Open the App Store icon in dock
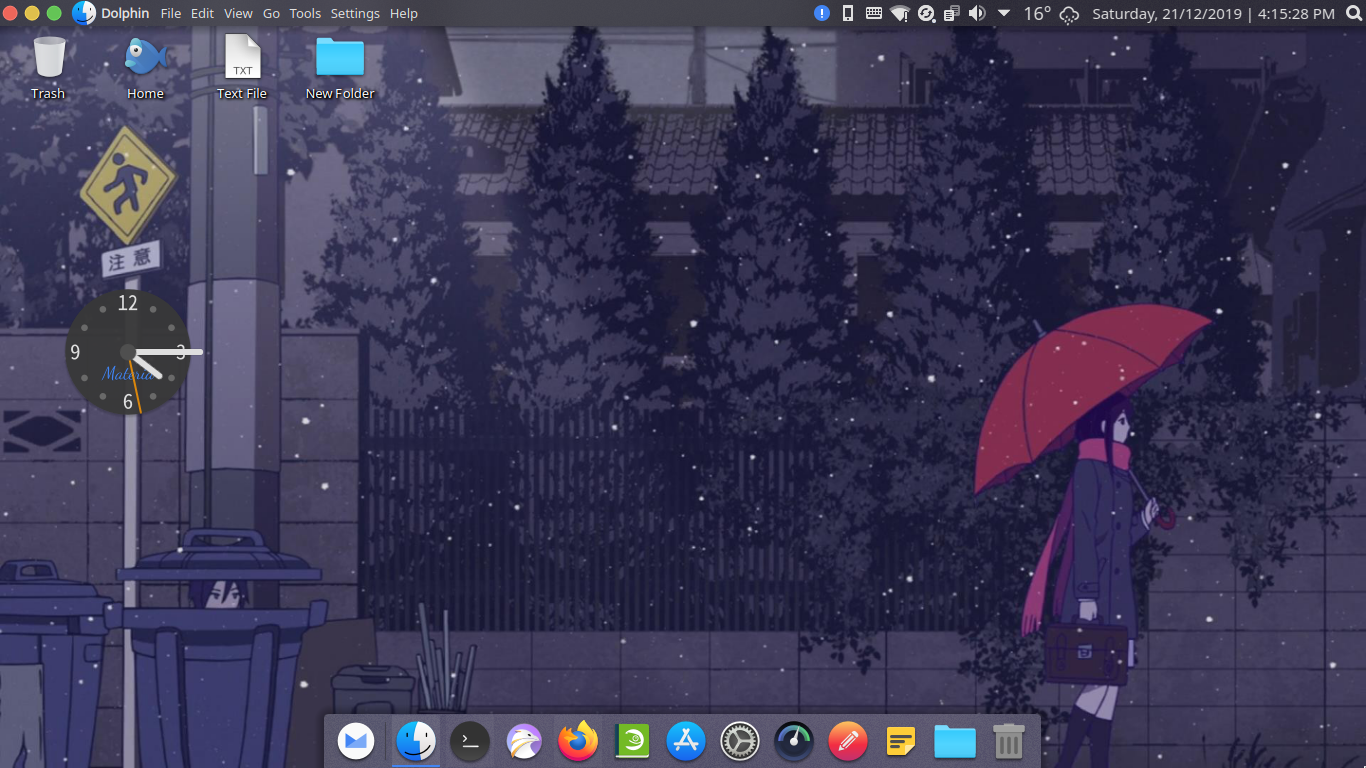Viewport: 1366px width, 768px height. click(686, 741)
